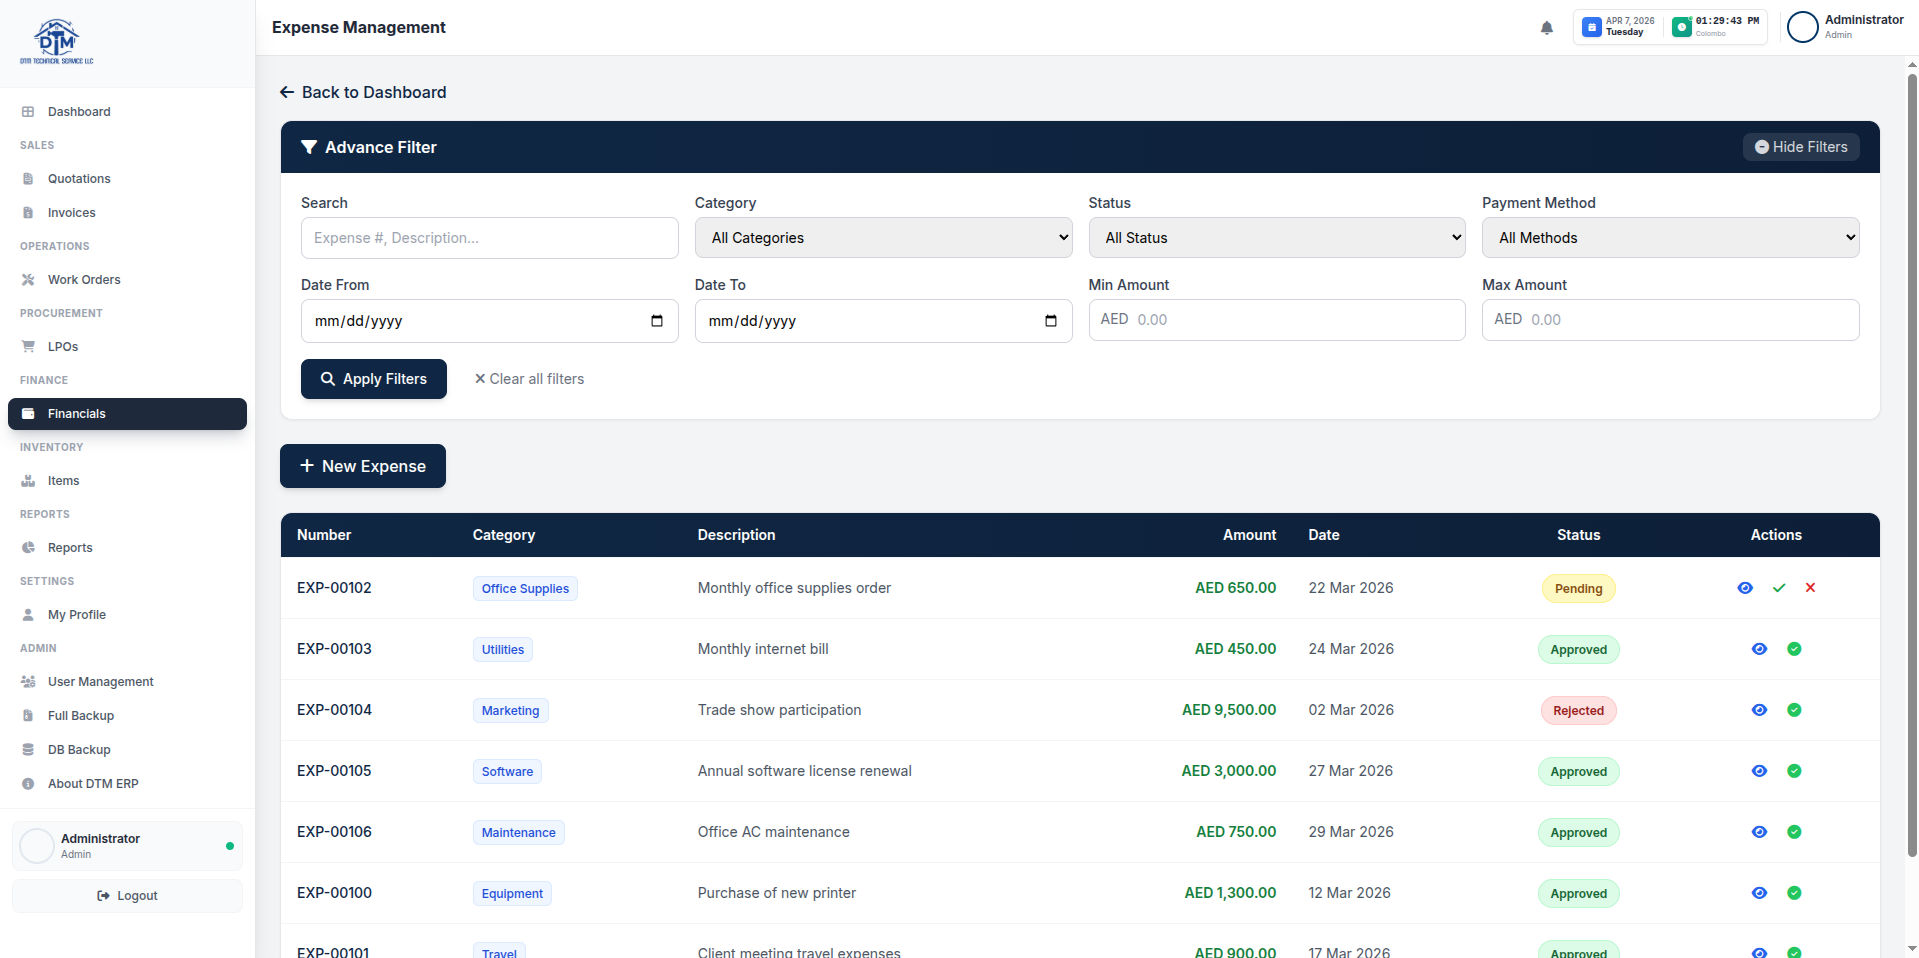Screen dimensions: 1919x958
Task: Click the DTM logo in sidebar
Action: pos(57,42)
